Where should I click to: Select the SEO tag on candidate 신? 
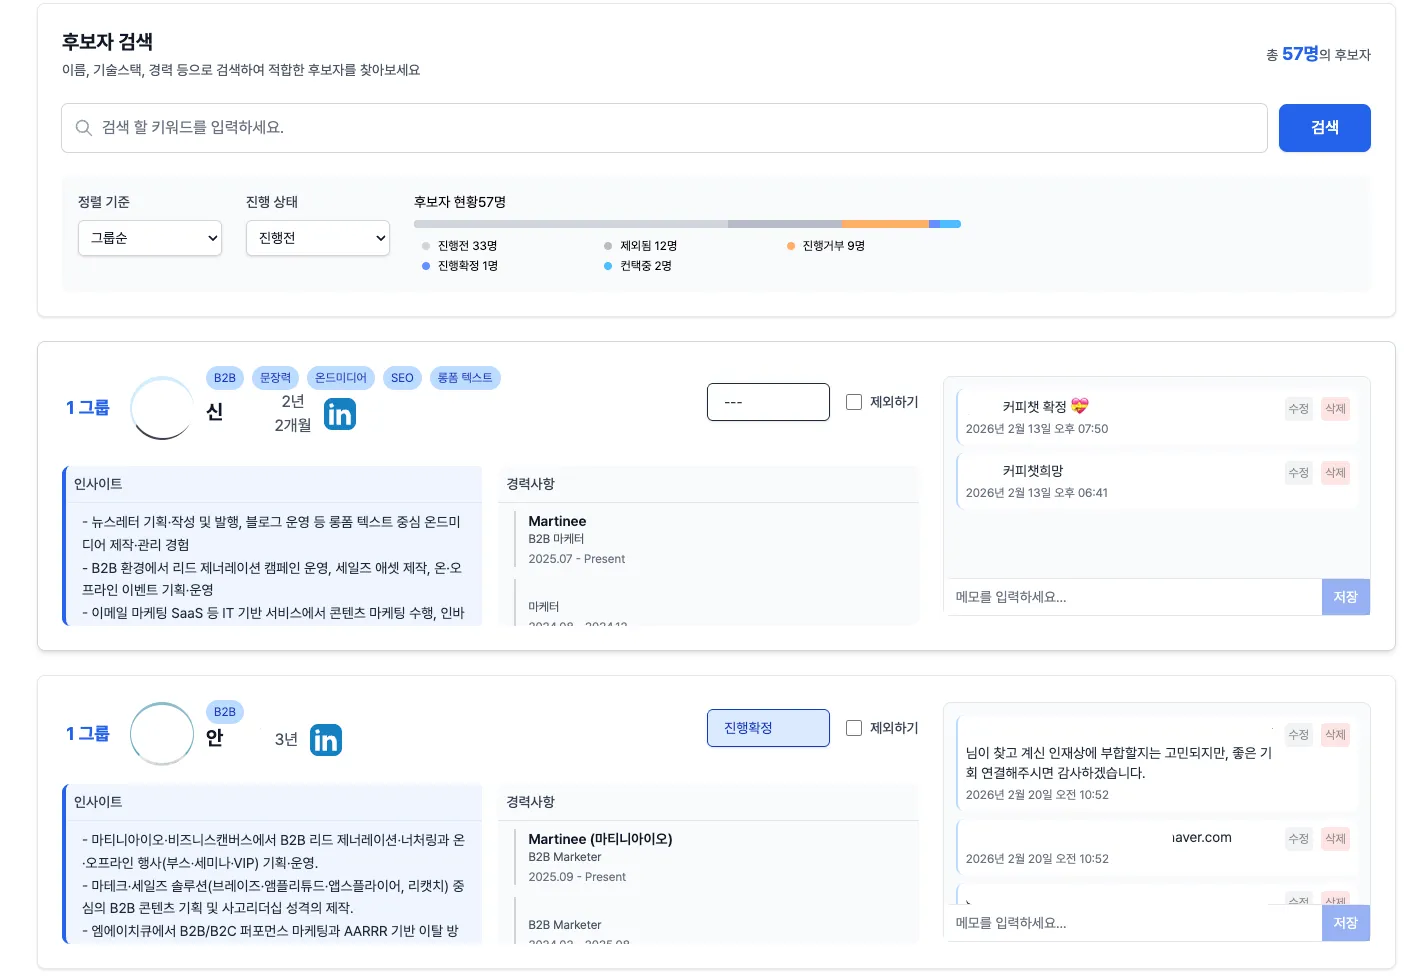pyautogui.click(x=402, y=377)
